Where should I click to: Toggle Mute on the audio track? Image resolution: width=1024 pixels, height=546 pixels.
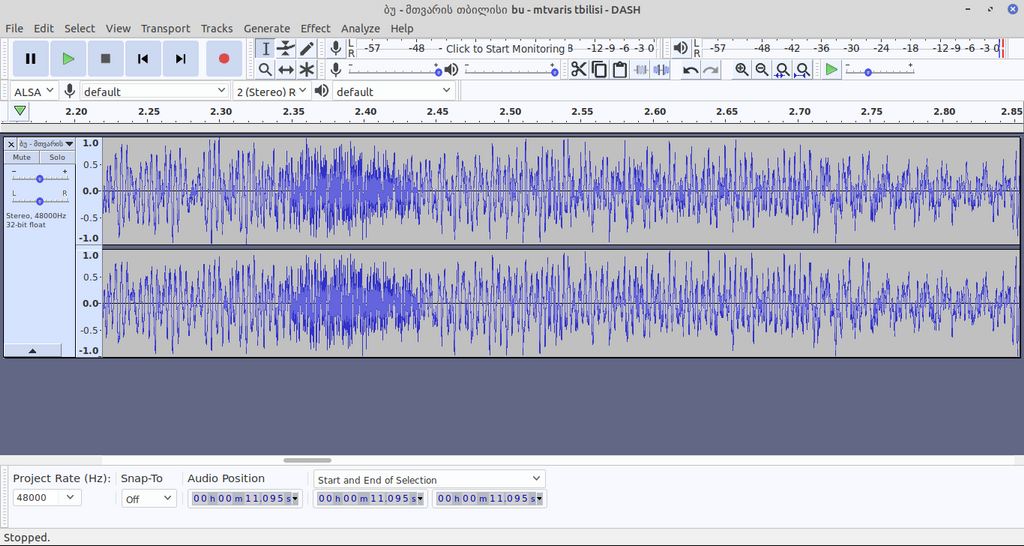point(22,157)
